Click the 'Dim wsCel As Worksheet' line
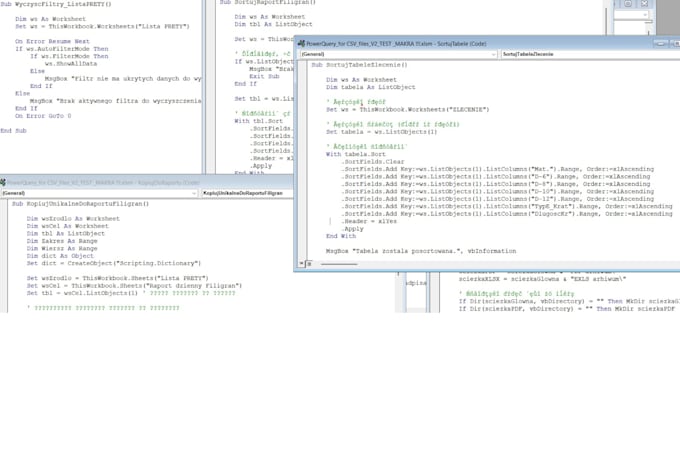The width and height of the screenshot is (680, 459). [x=68, y=226]
